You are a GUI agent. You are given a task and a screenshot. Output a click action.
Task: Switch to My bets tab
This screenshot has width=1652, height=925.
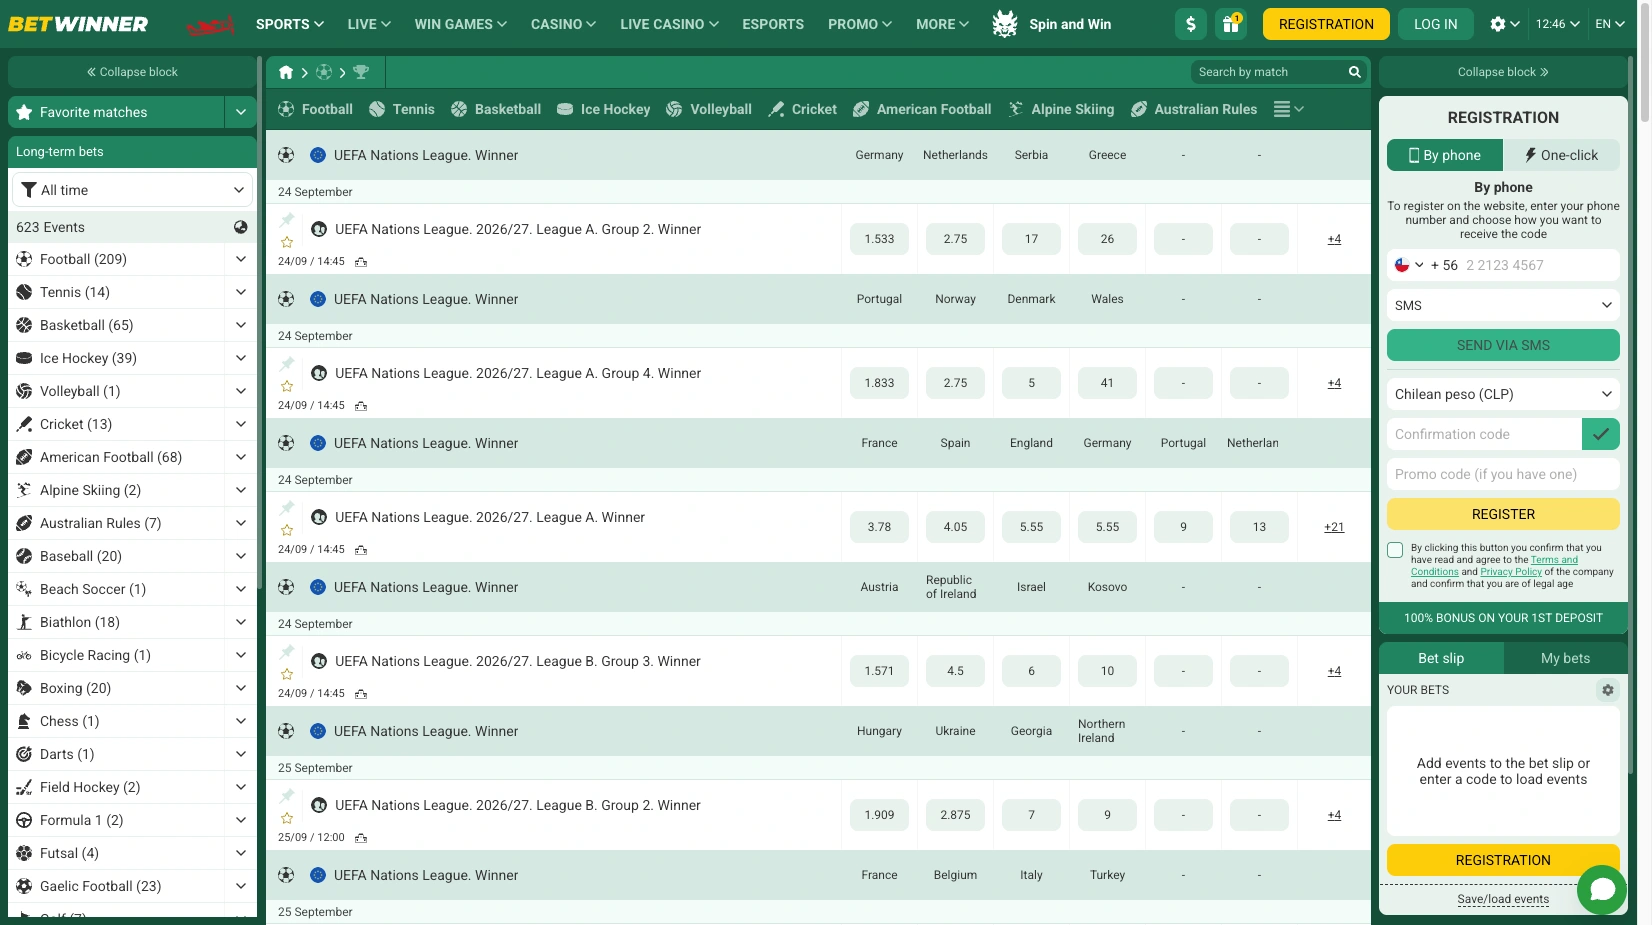tap(1565, 658)
